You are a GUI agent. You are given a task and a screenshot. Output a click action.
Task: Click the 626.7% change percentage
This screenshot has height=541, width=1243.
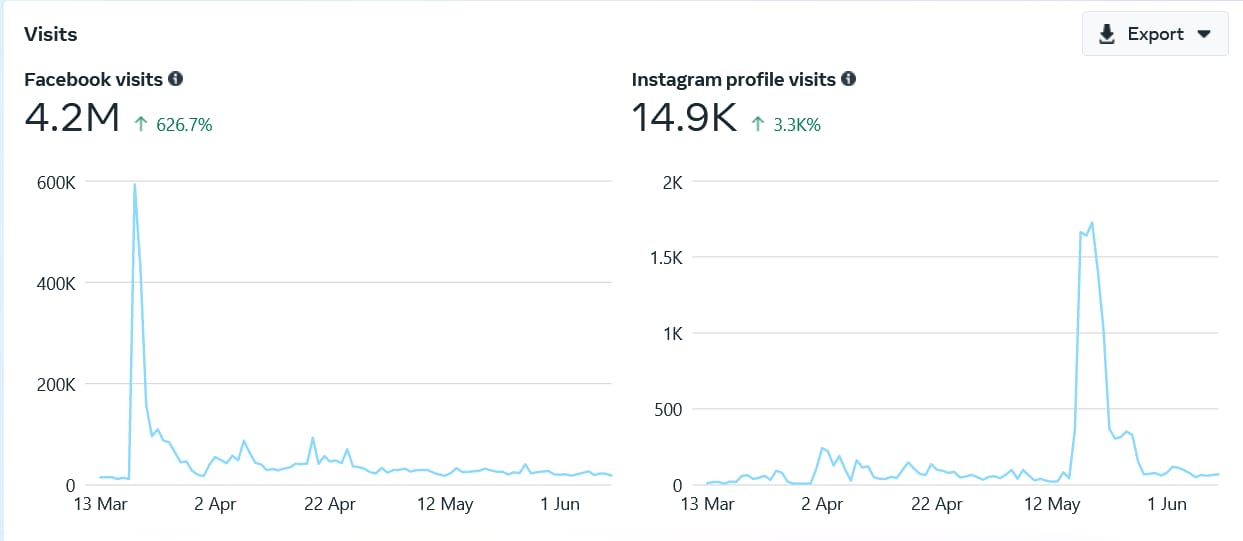pos(184,125)
